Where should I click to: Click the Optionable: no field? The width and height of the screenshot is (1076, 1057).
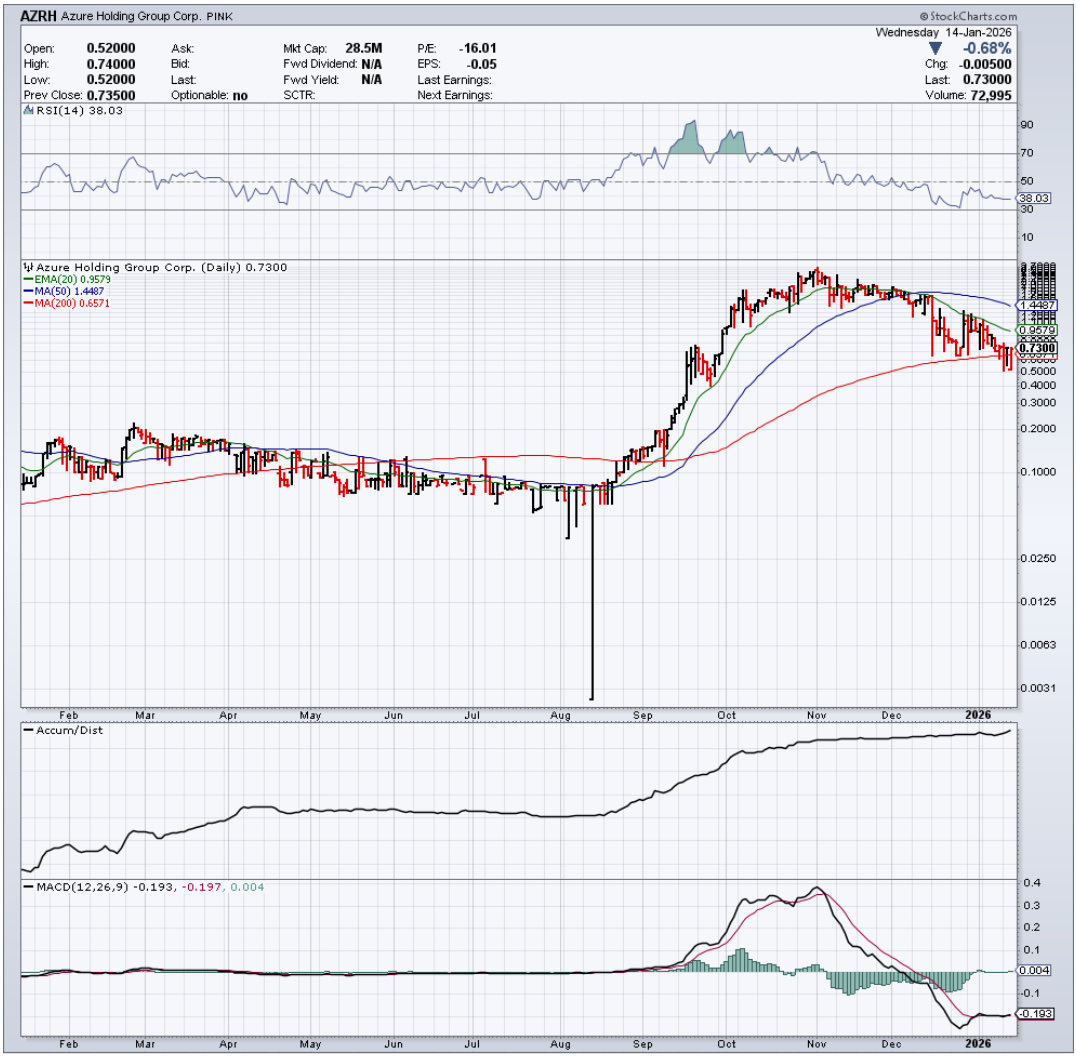(209, 95)
